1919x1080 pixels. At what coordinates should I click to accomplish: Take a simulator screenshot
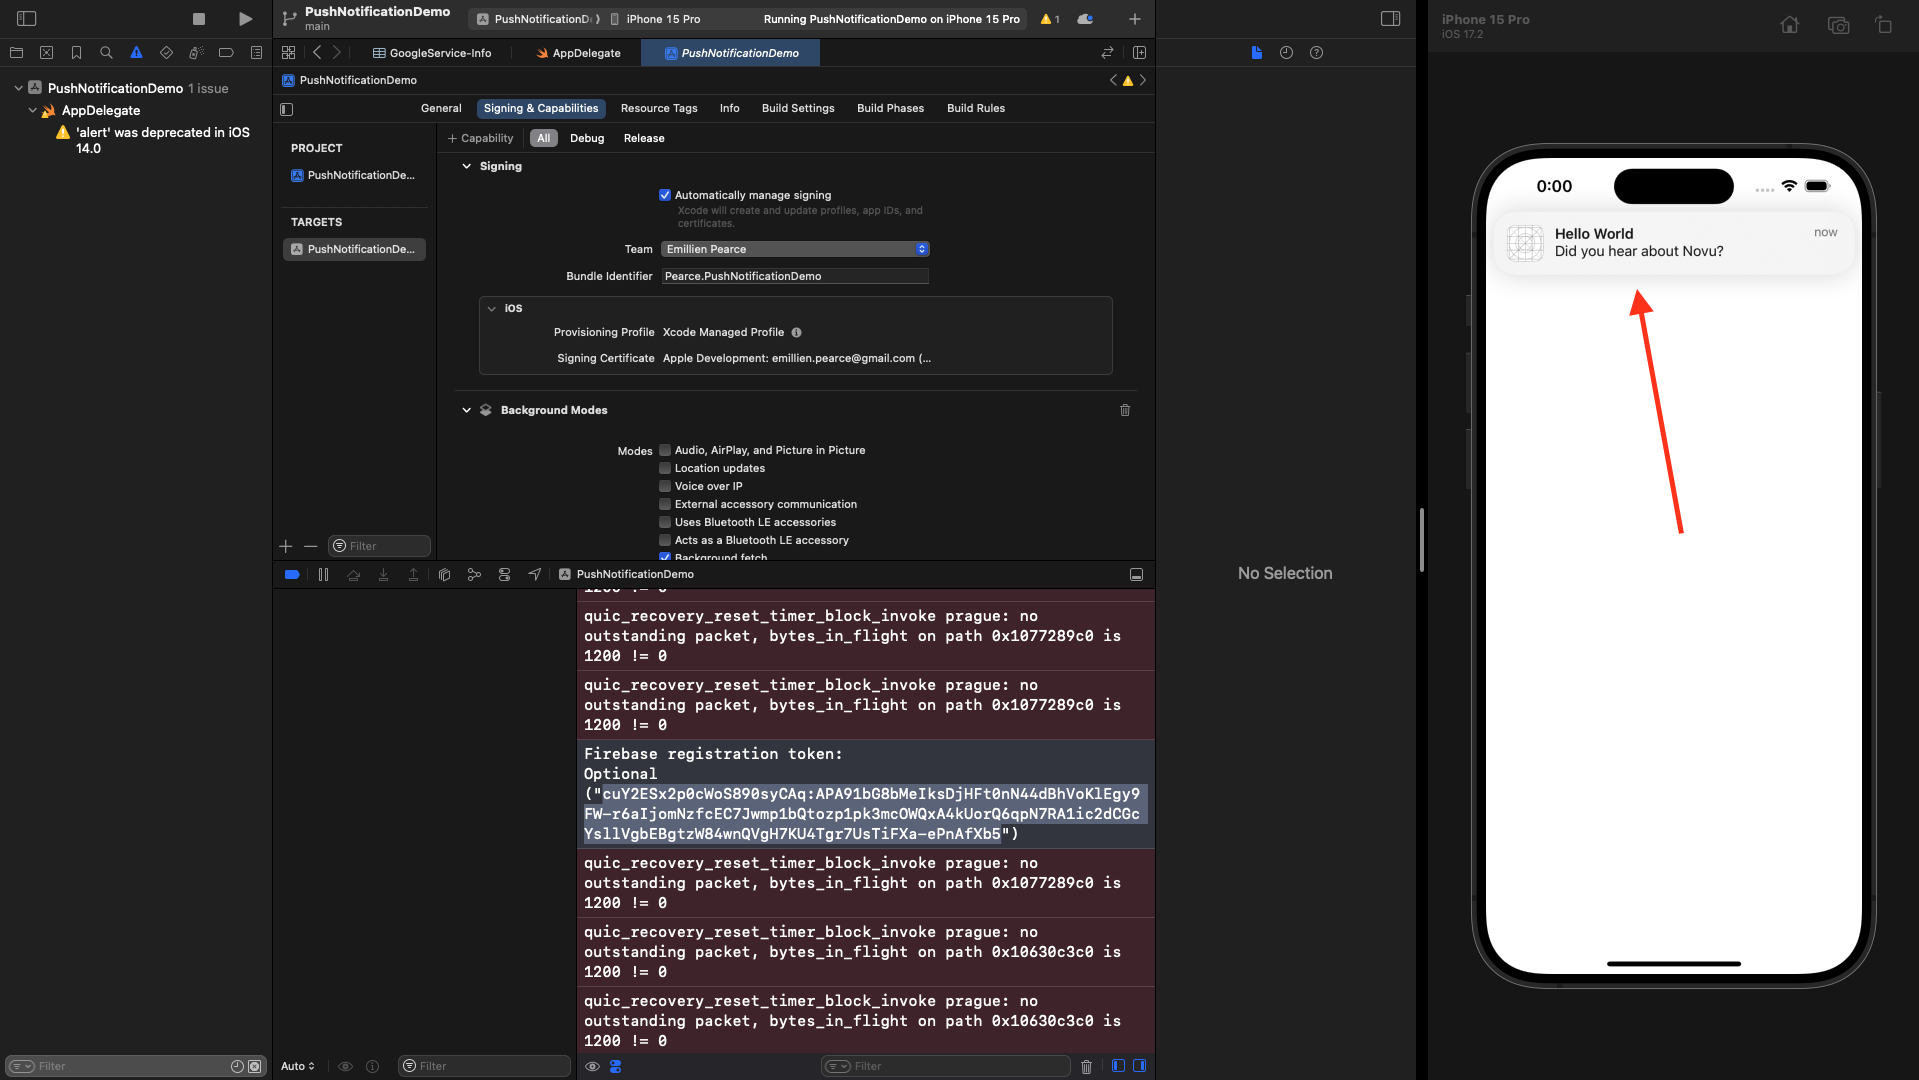pos(1838,25)
